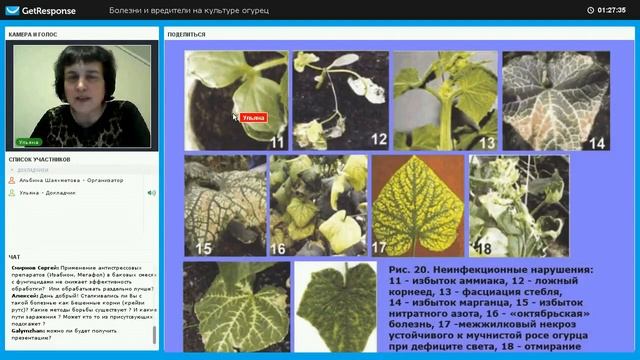Image resolution: width=640 pixels, height=360 pixels.
Task: Click the ПОДЕЛИТЬСЯ panel header
Action: click(186, 35)
